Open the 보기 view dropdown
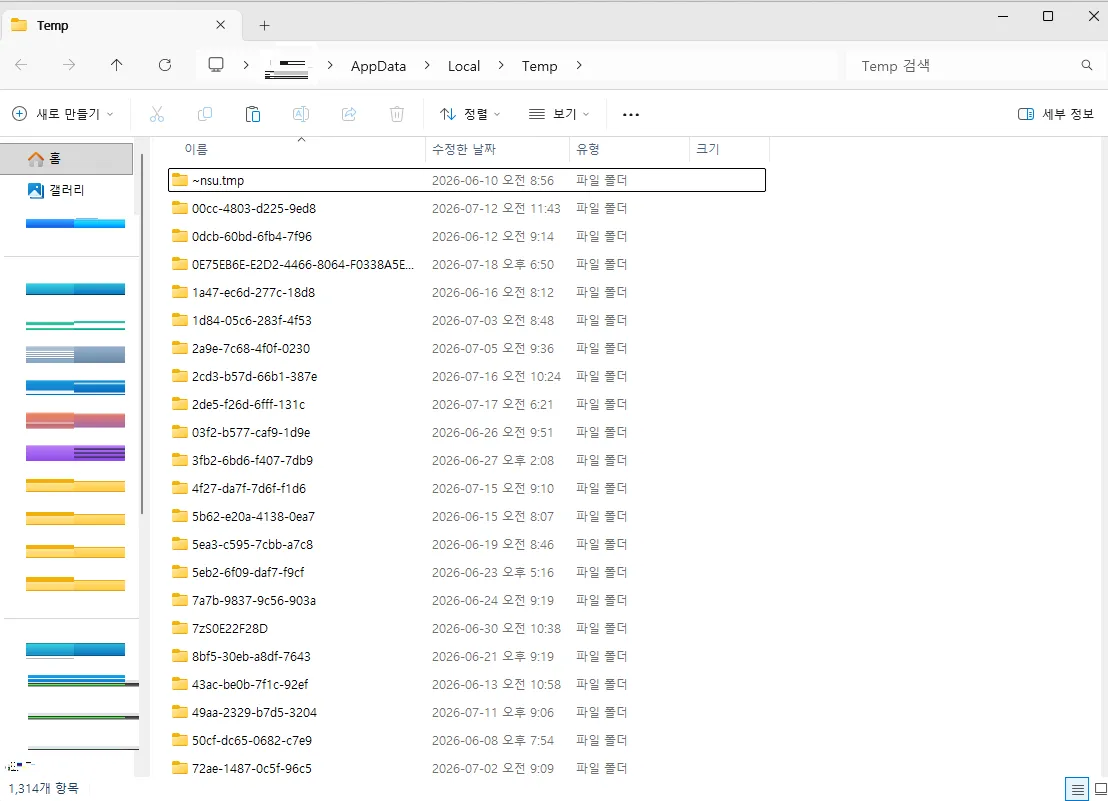This screenshot has height=801, width=1108. pyautogui.click(x=559, y=114)
